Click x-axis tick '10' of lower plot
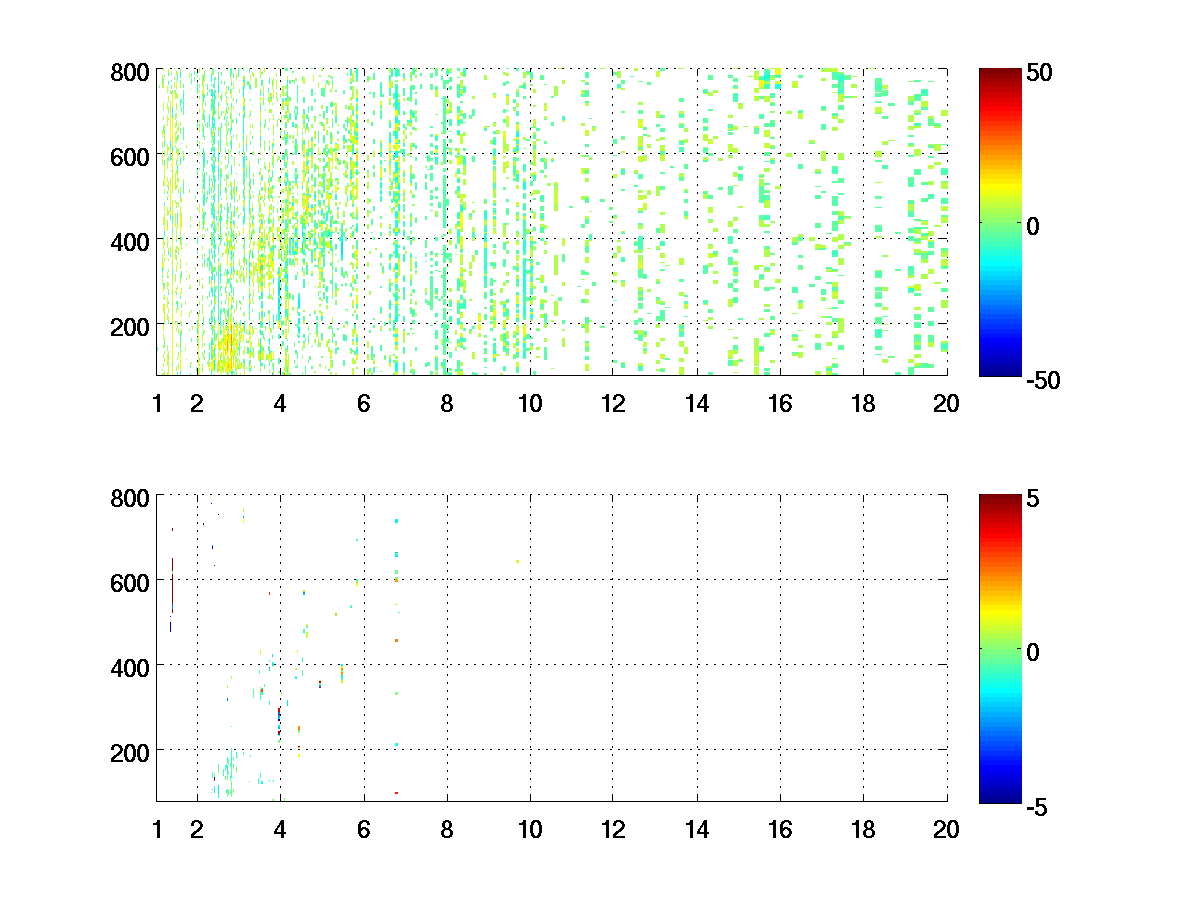This screenshot has height=900, width=1200. (530, 829)
